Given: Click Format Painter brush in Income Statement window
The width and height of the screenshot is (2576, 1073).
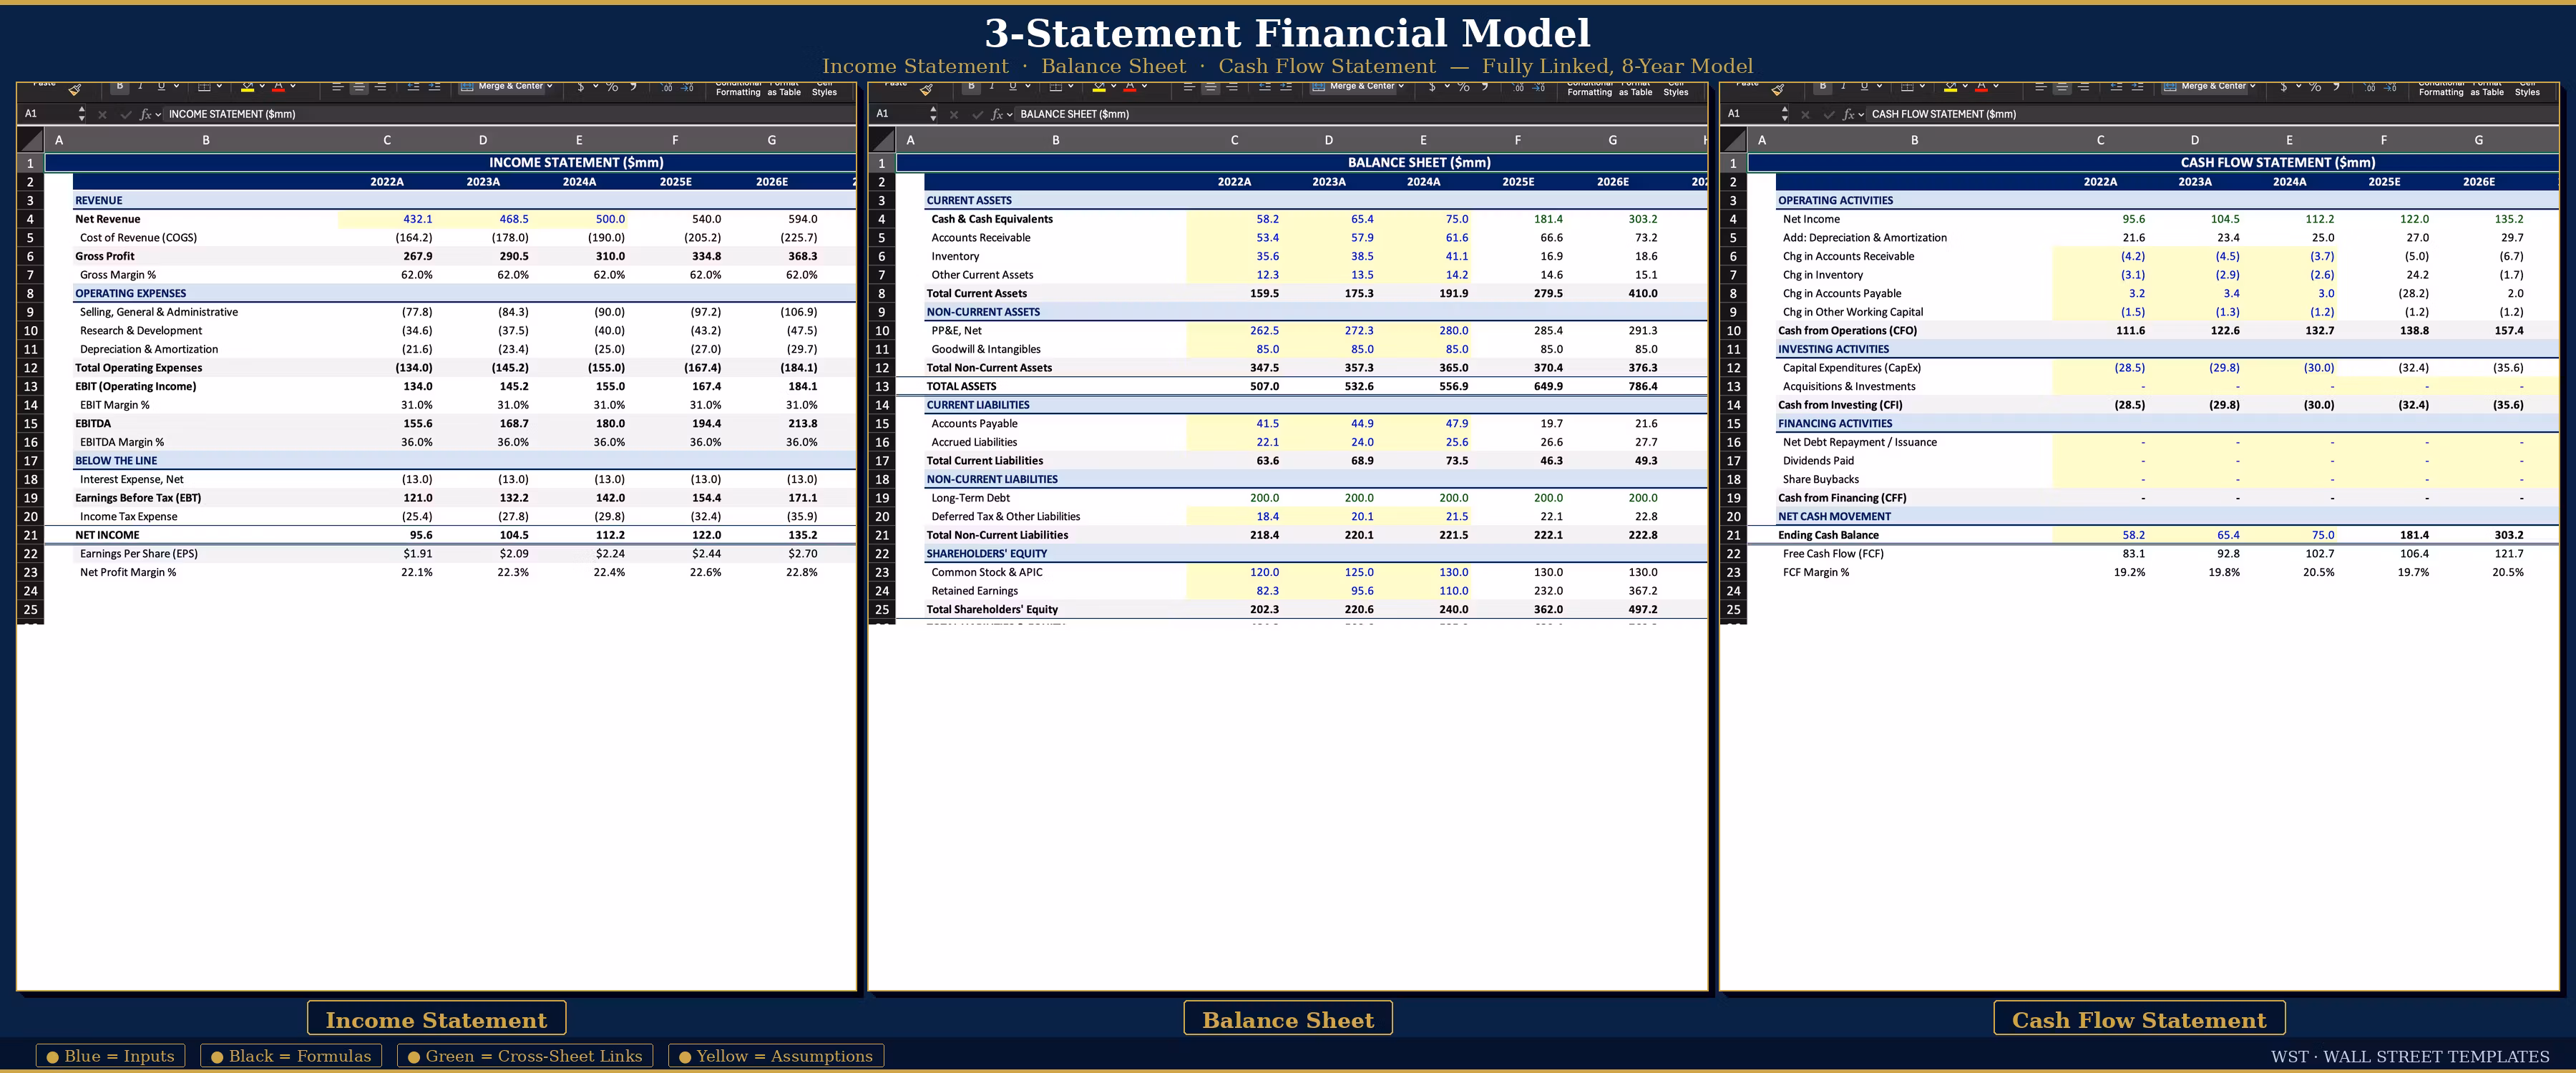Looking at the screenshot, I should point(75,90).
